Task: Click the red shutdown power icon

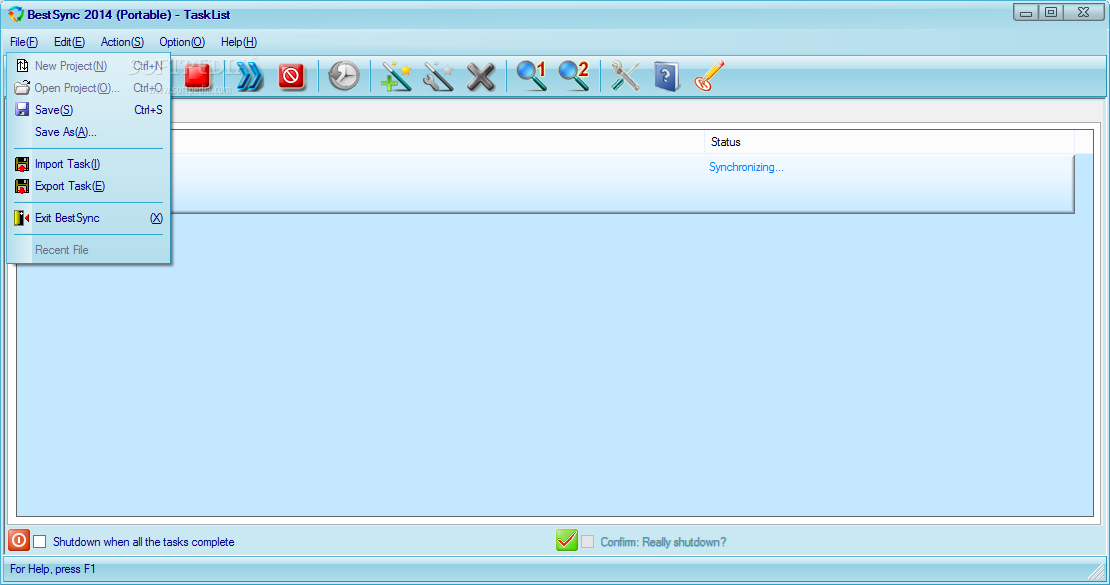Action: point(19,540)
